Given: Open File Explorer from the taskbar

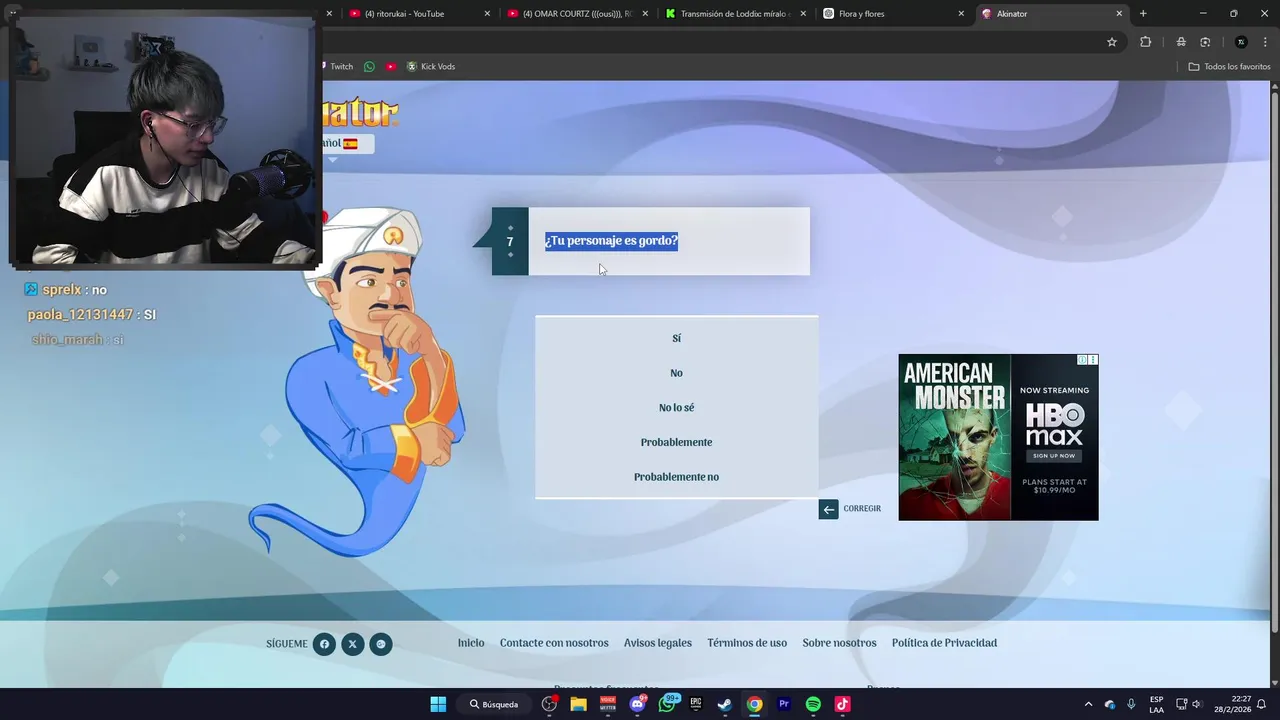Looking at the screenshot, I should (578, 704).
